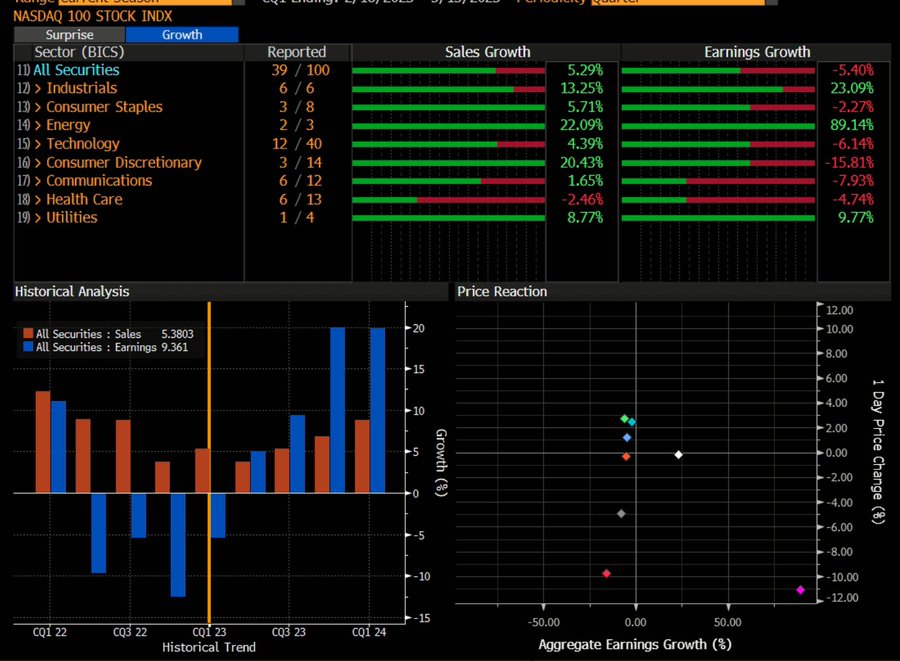Select the CQ3 22 axis label

[130, 632]
